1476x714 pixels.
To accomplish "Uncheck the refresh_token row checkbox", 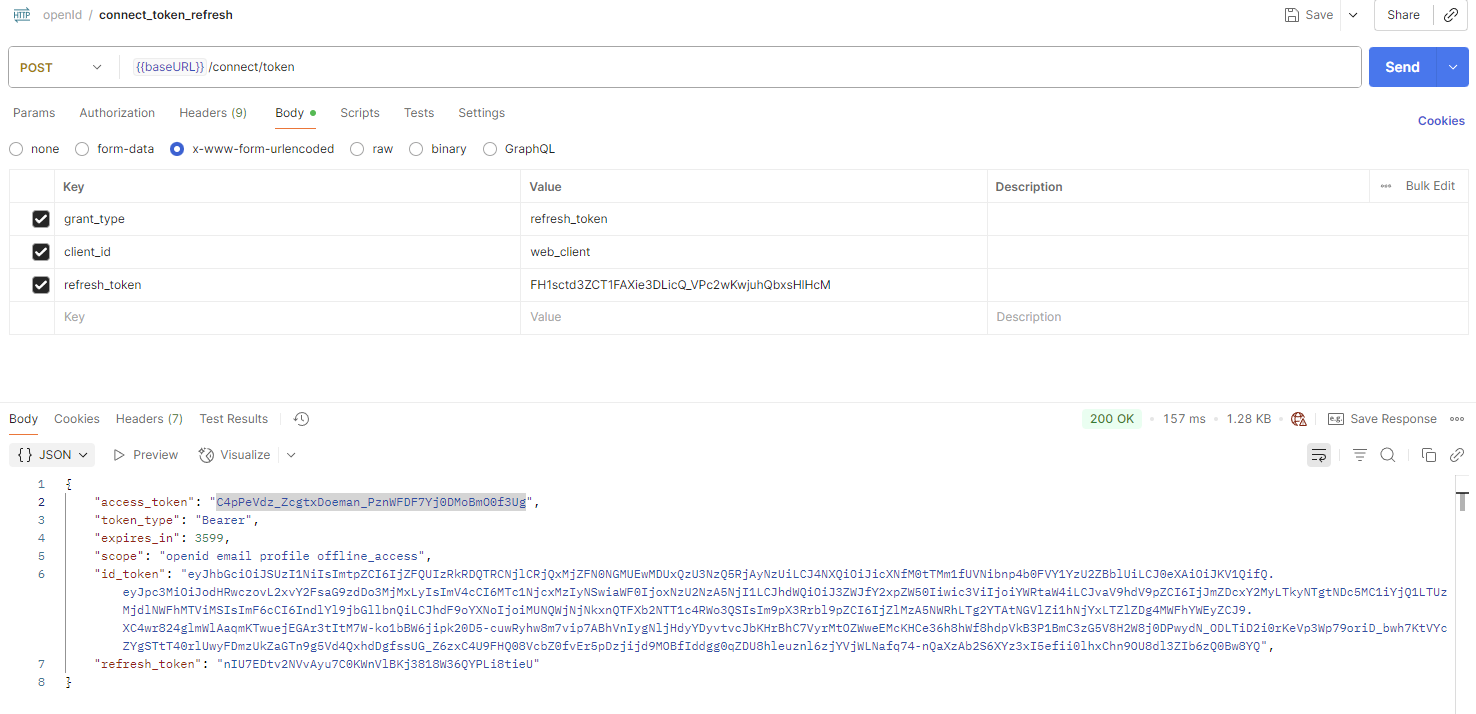I will pyautogui.click(x=41, y=285).
